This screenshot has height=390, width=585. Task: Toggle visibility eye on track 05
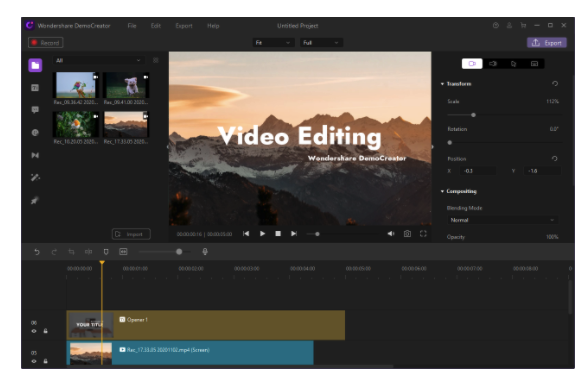[x=34, y=361]
